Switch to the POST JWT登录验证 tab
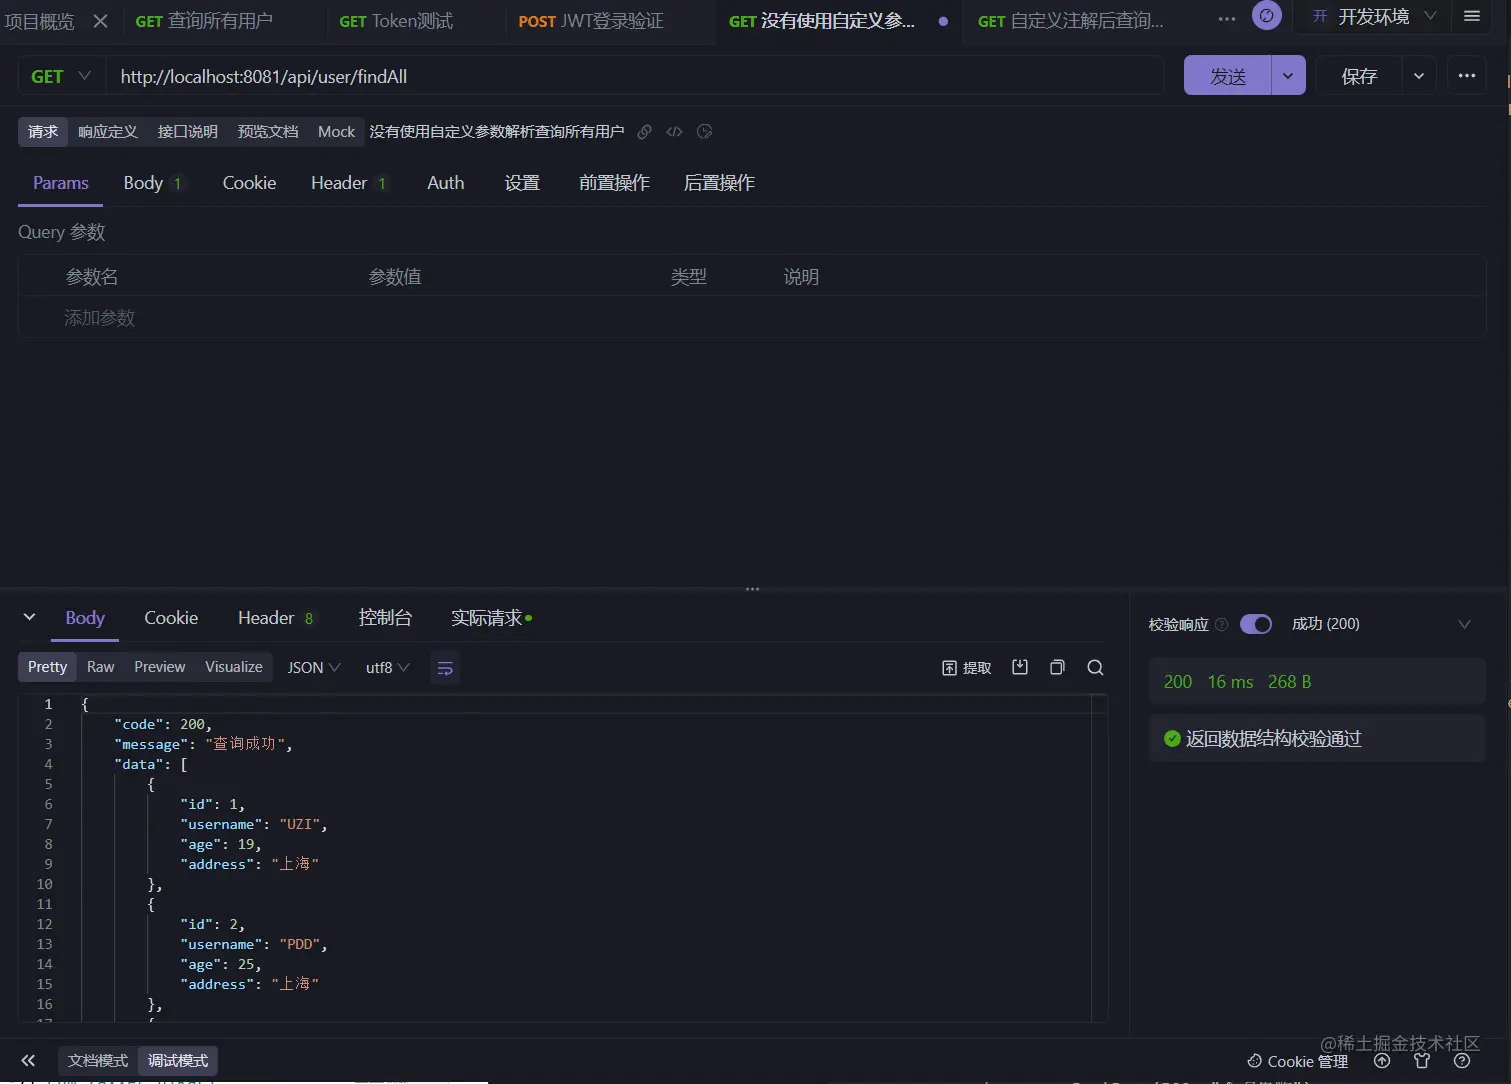This screenshot has height=1084, width=1511. [x=591, y=21]
